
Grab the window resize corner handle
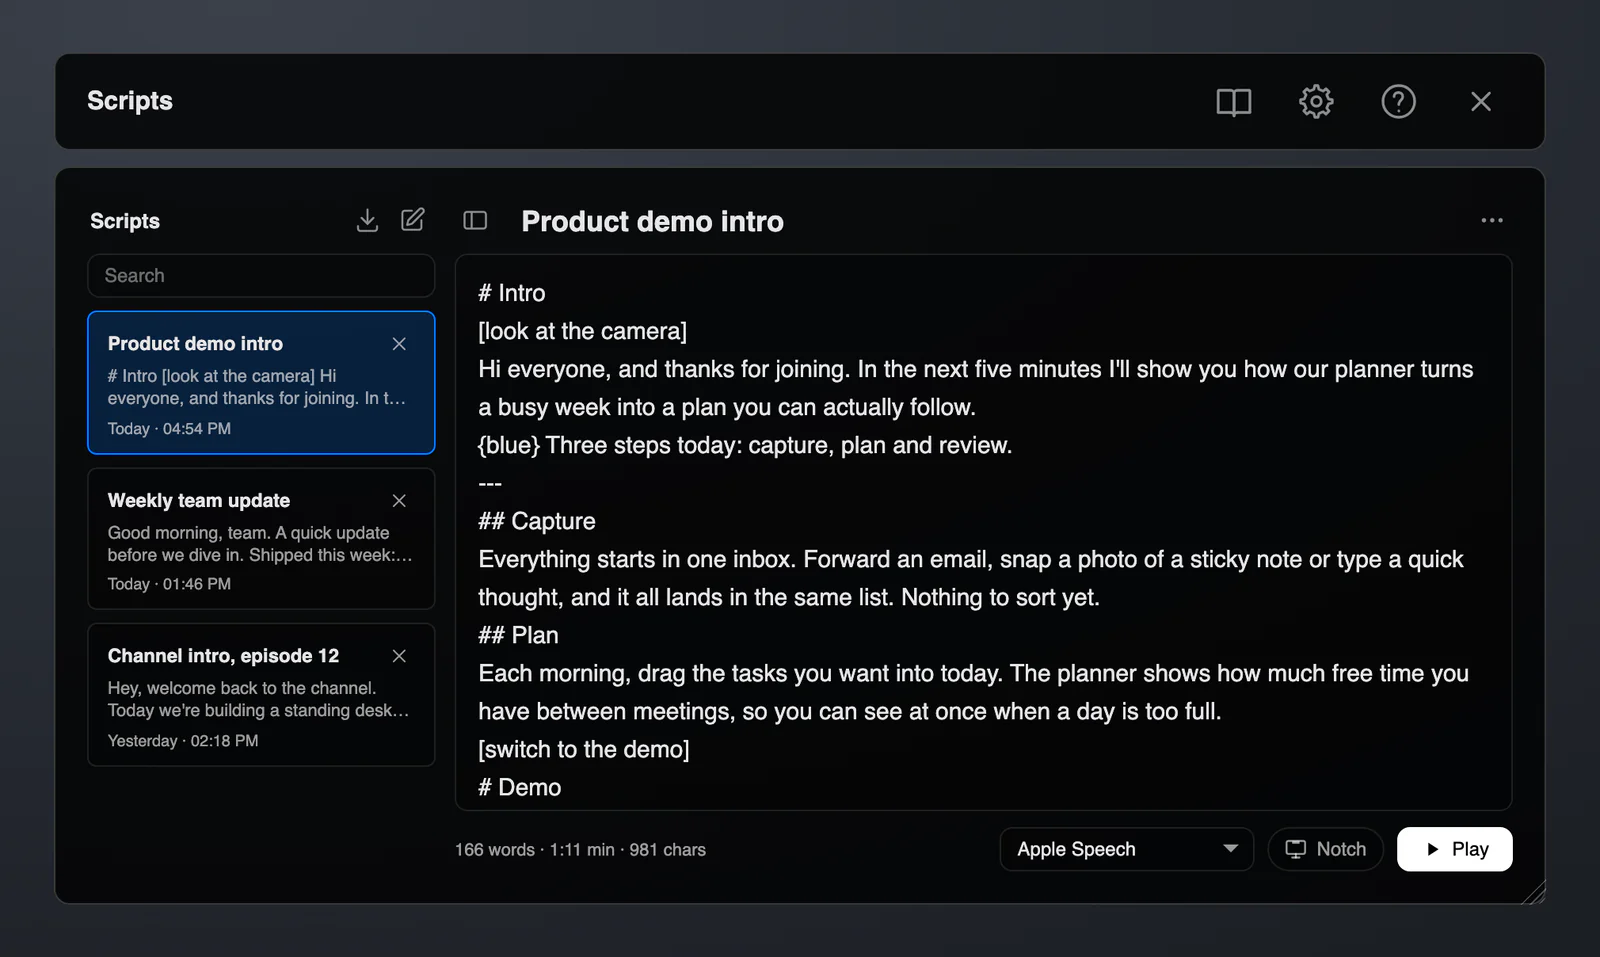(1534, 892)
